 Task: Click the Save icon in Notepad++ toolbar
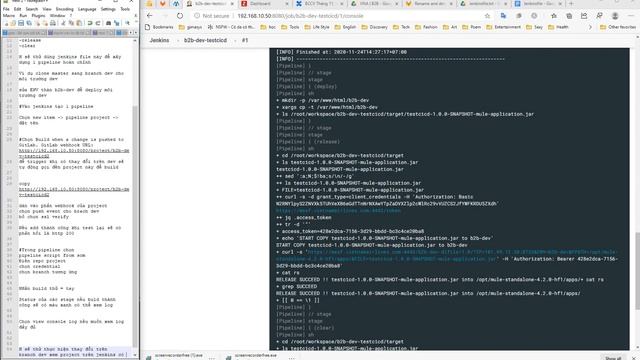[x=21, y=23]
